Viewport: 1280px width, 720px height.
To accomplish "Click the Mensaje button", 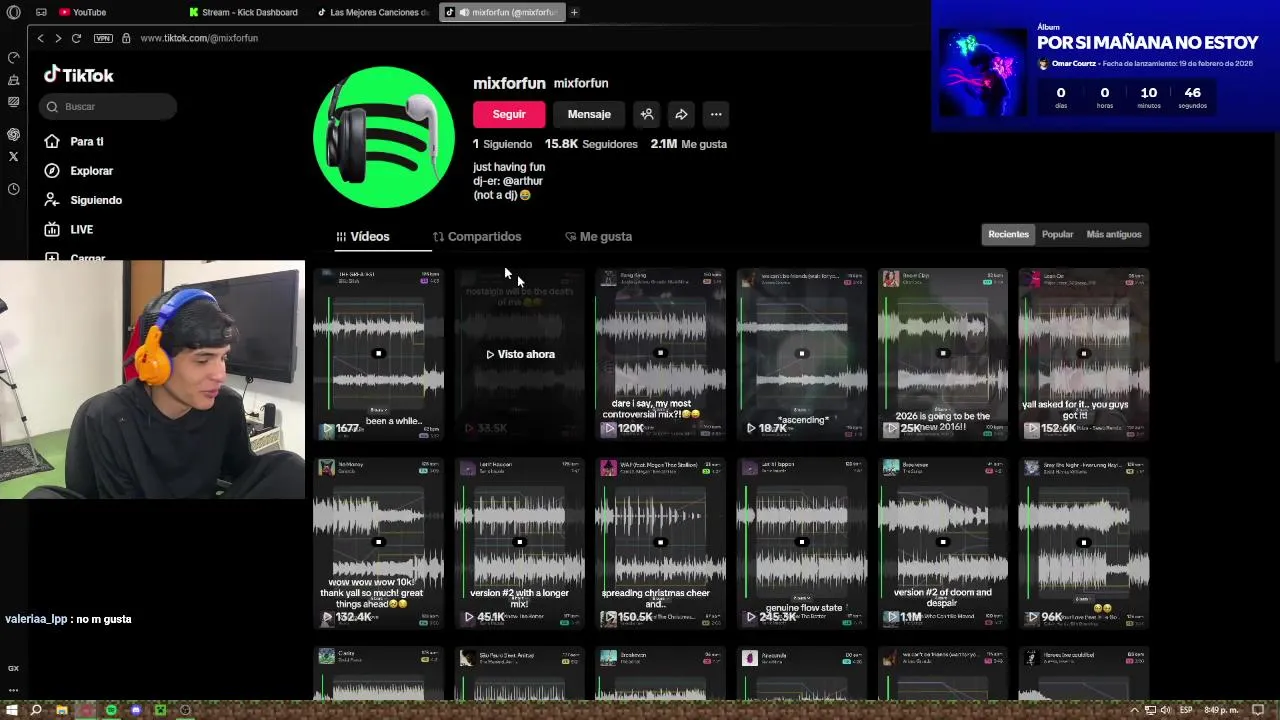I will click(589, 114).
